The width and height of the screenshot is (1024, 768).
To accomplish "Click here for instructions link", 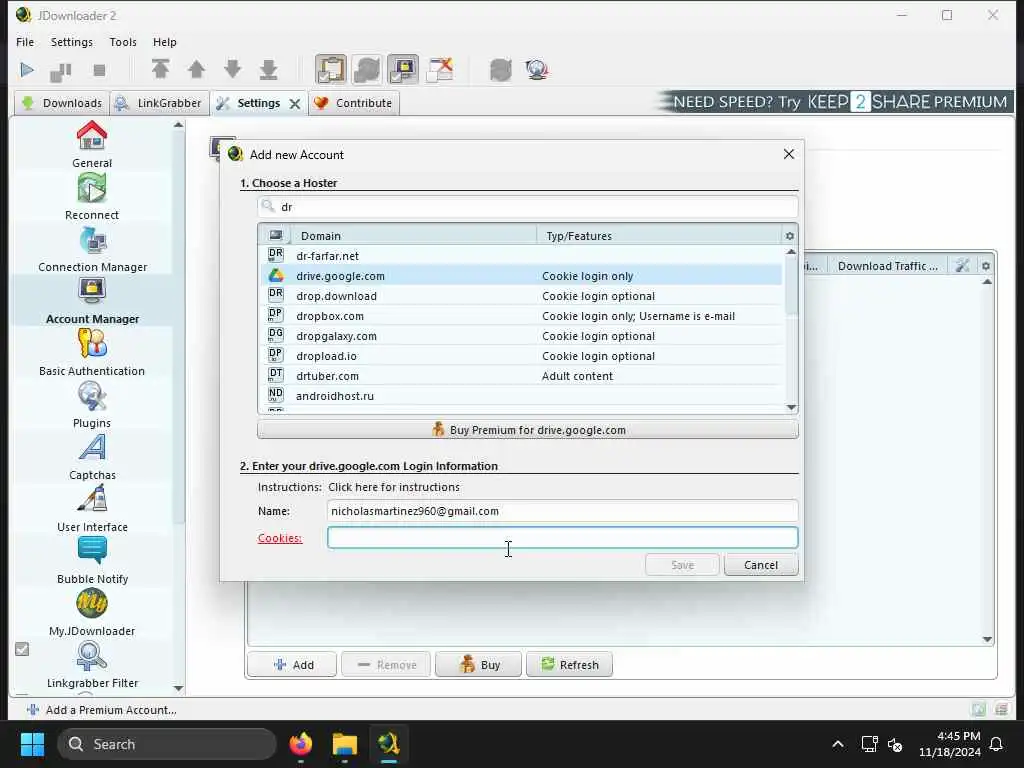I will pyautogui.click(x=394, y=487).
